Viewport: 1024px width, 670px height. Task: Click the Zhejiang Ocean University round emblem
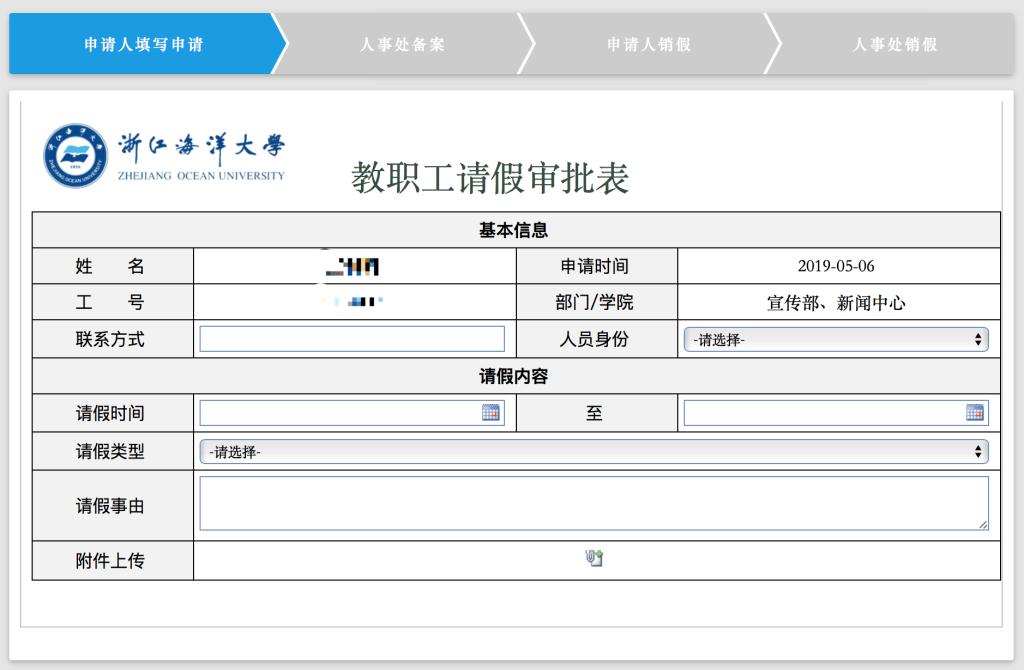pyautogui.click(x=75, y=156)
